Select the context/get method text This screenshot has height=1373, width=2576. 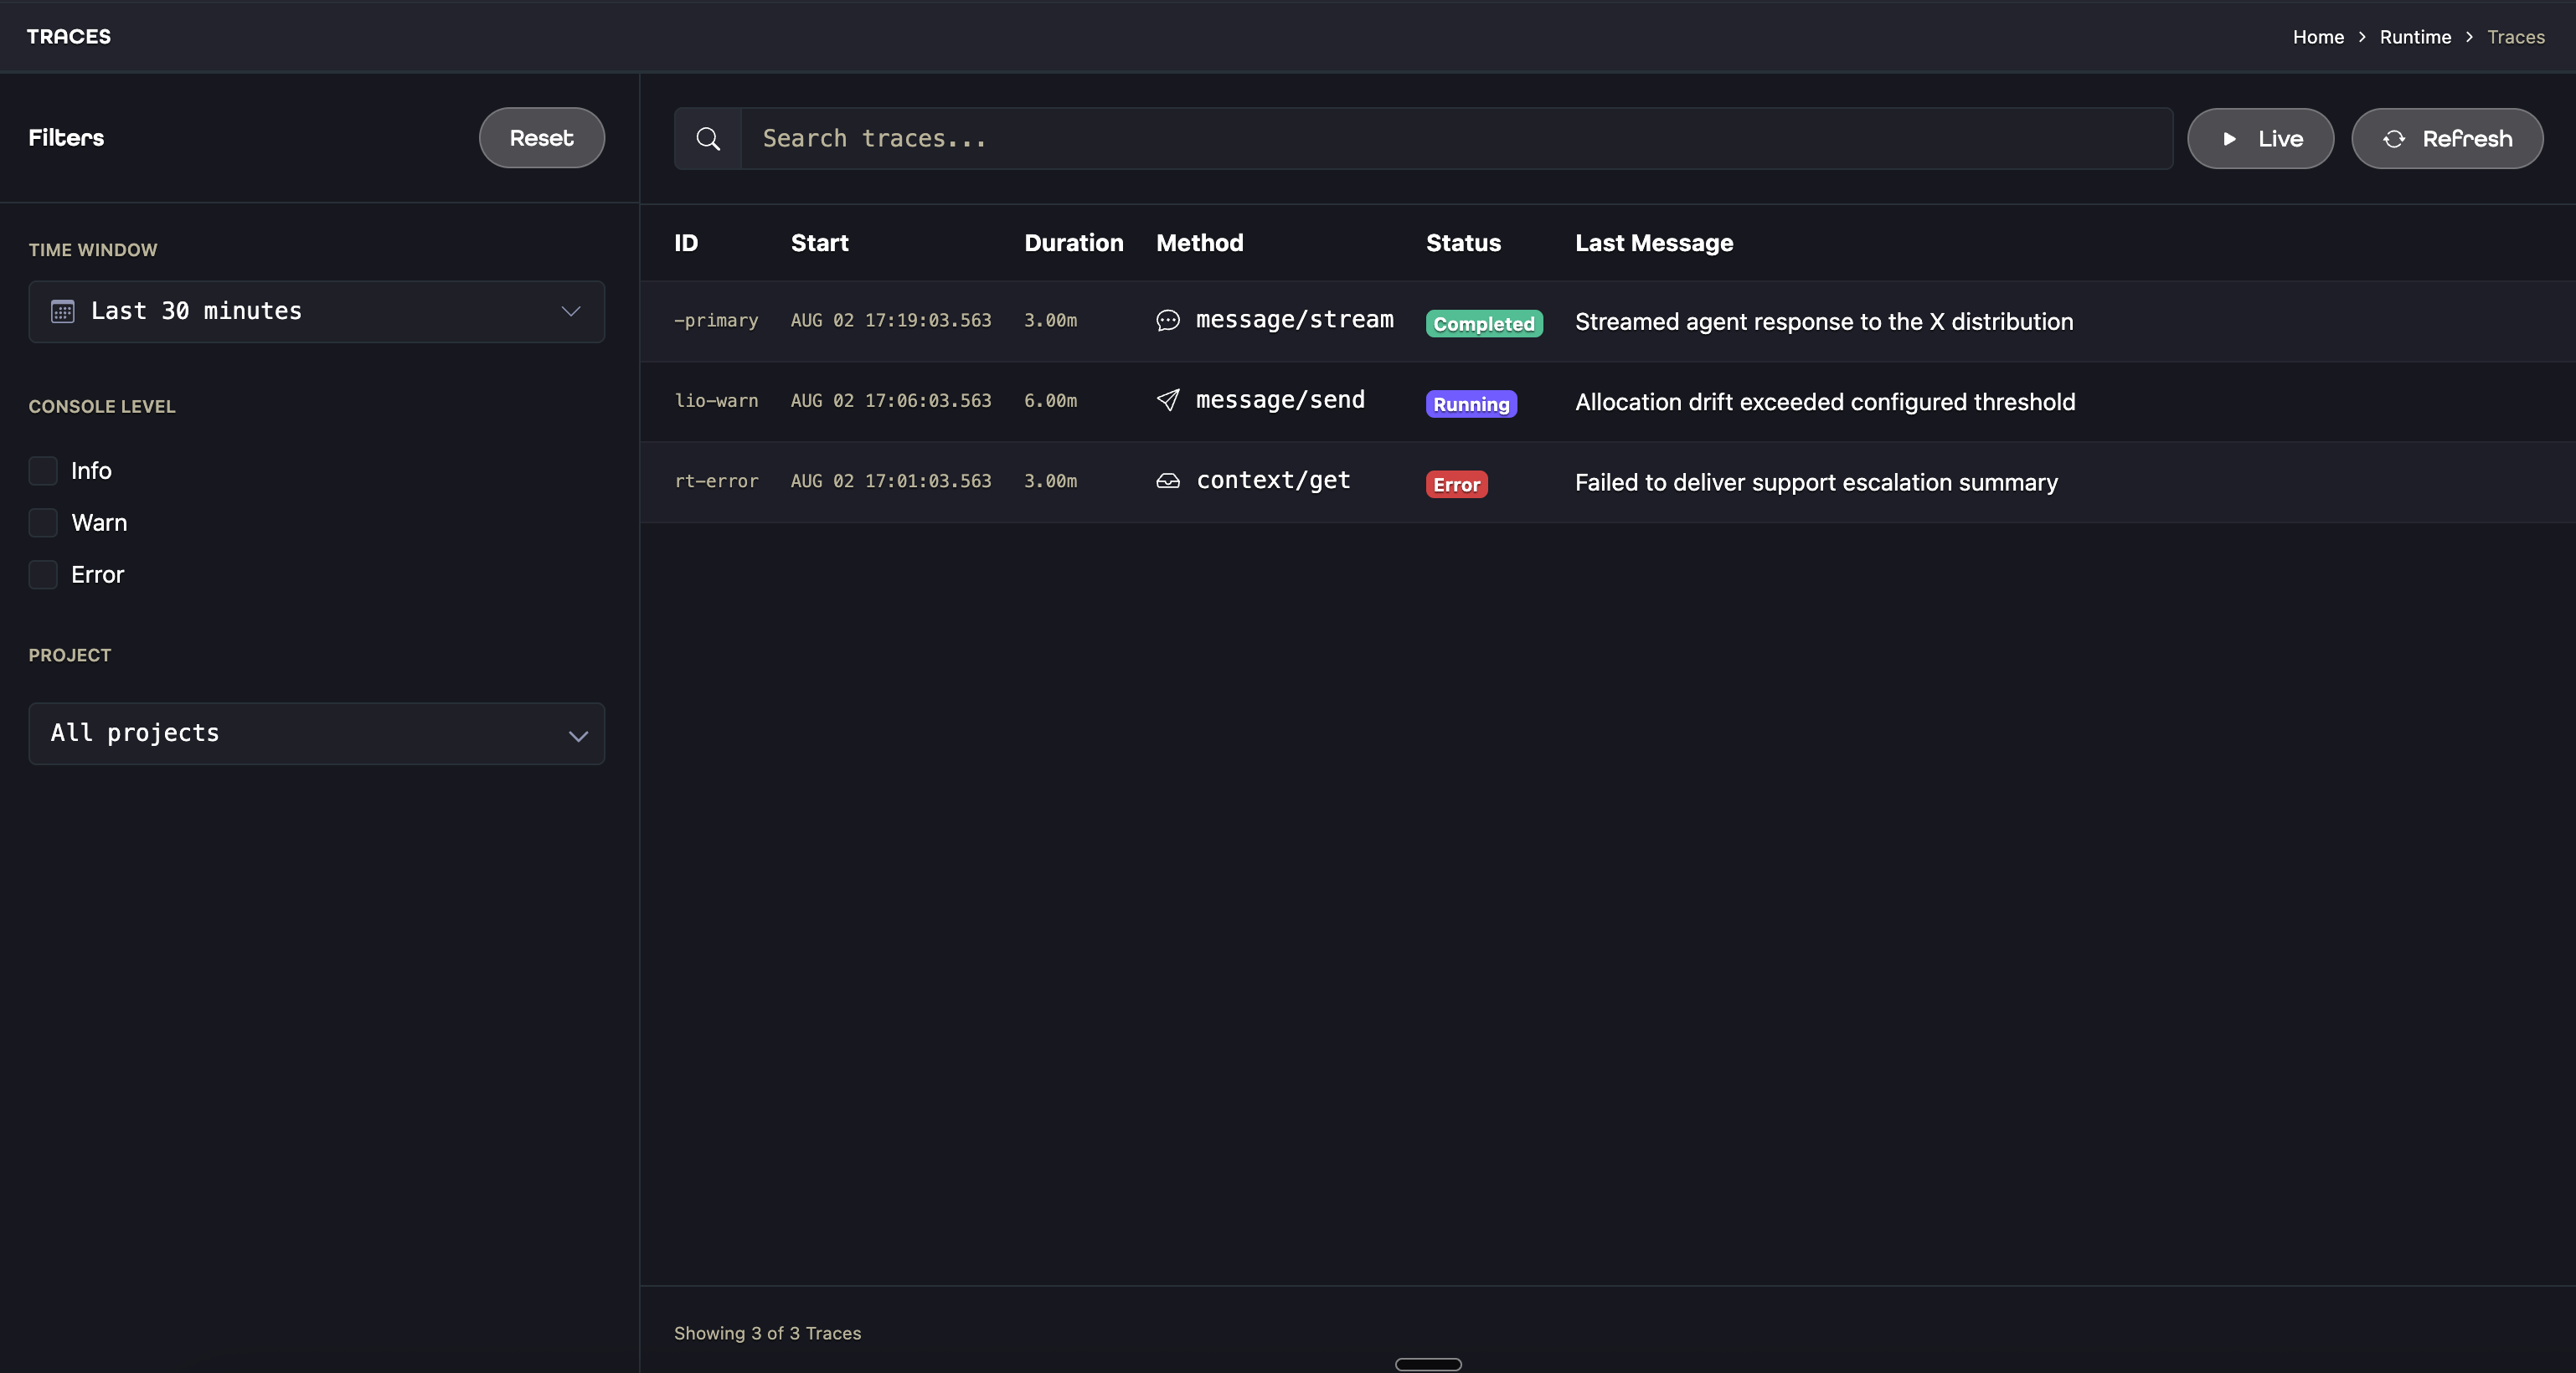click(x=1273, y=481)
